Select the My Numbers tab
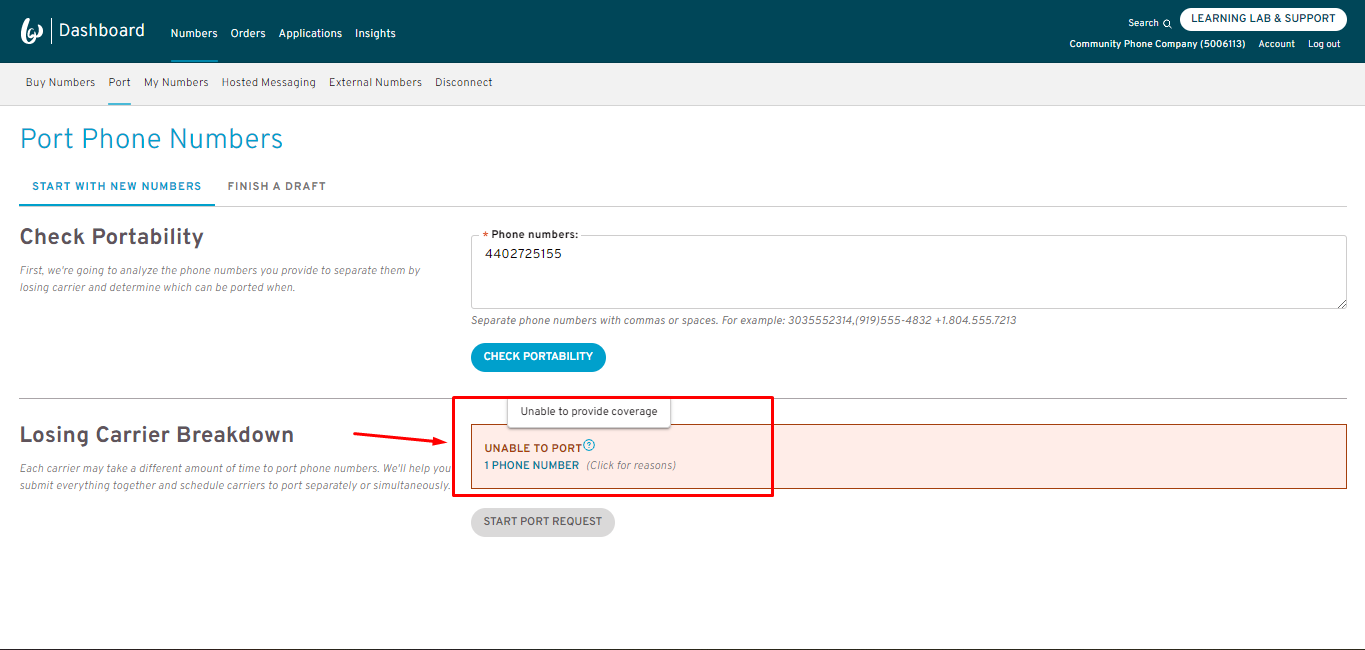Screen dimensions: 1365x650 (176, 82)
